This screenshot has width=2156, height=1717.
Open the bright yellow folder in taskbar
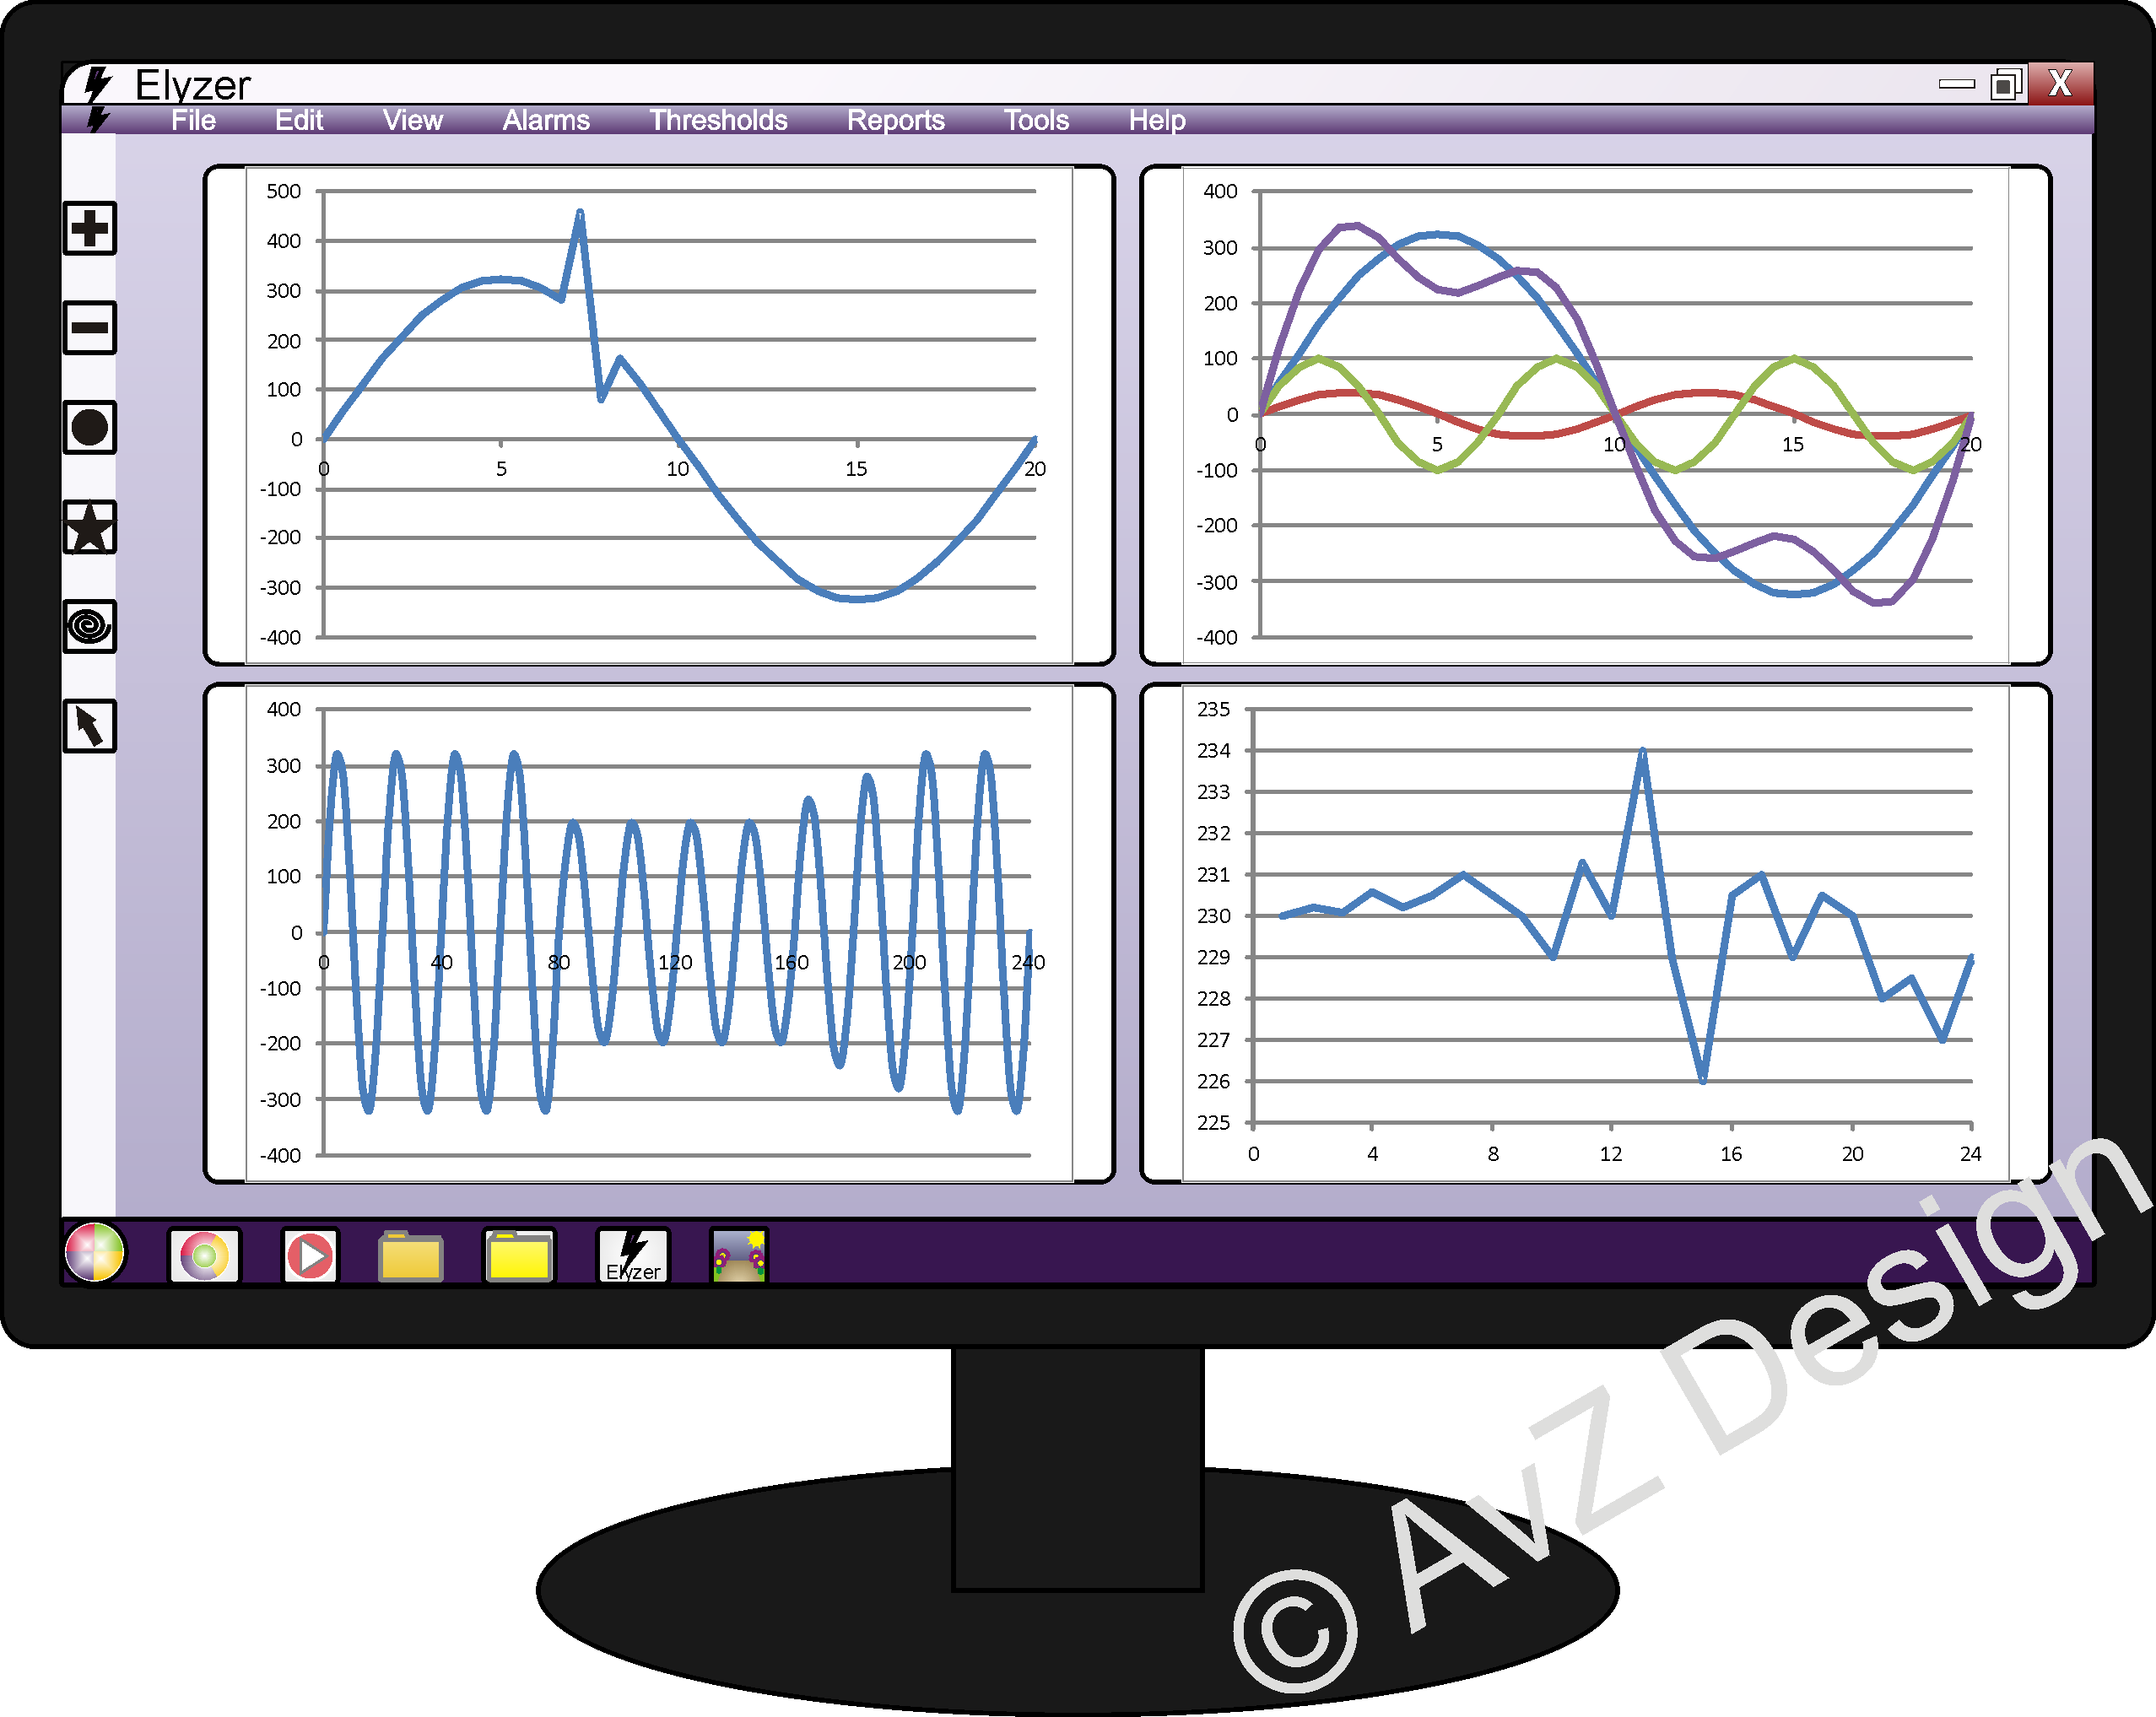point(519,1256)
